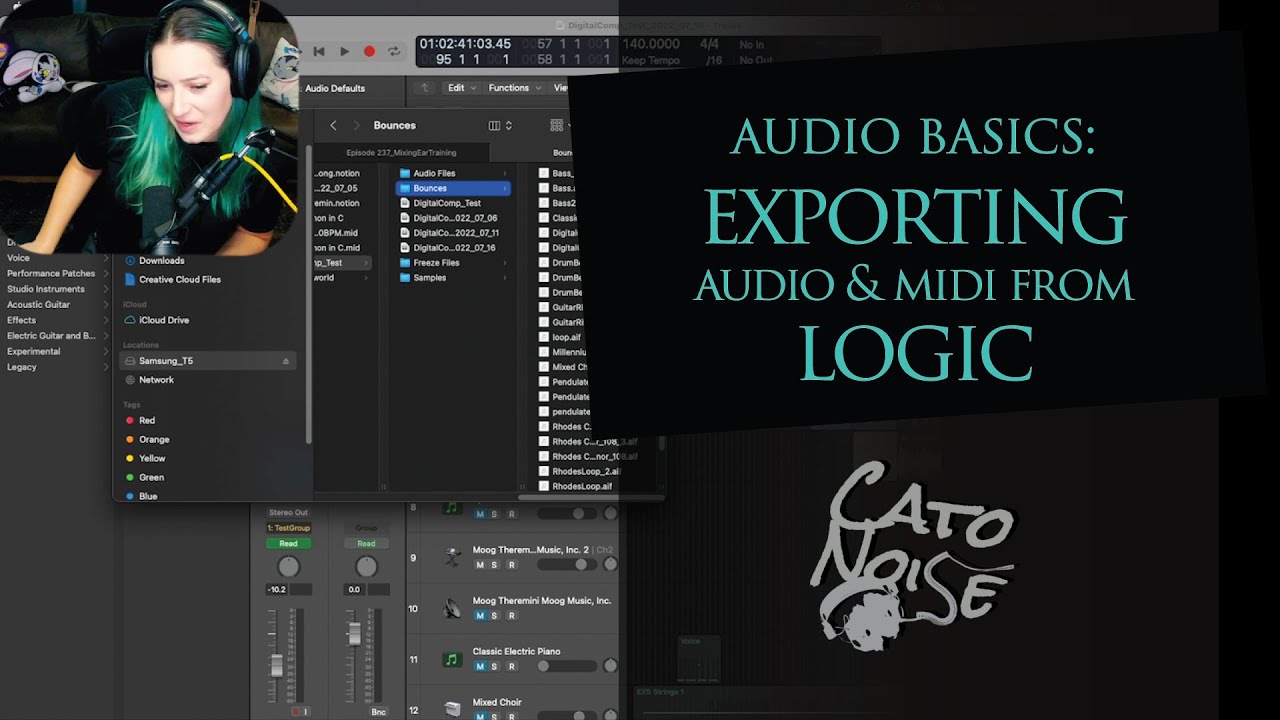1280x720 pixels.
Task: Expand the Freeze Files folder chevron
Action: coord(505,263)
